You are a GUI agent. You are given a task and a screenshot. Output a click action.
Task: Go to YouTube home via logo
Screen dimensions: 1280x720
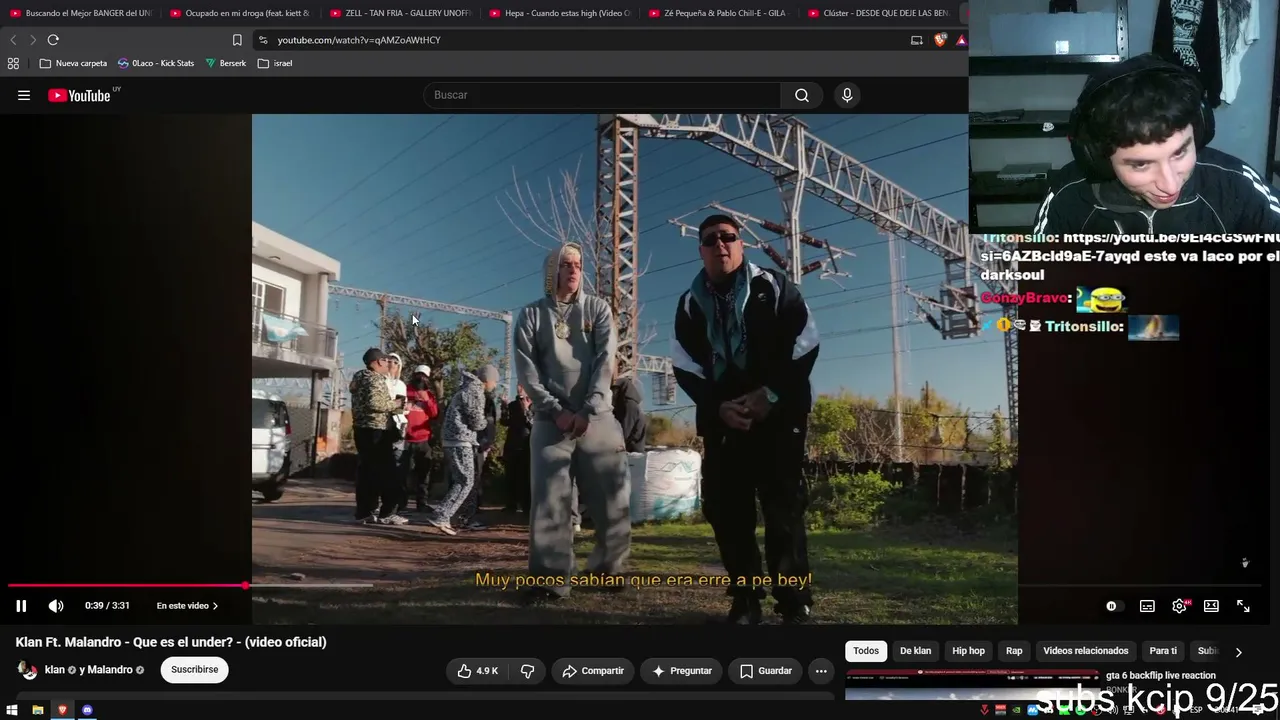[79, 96]
